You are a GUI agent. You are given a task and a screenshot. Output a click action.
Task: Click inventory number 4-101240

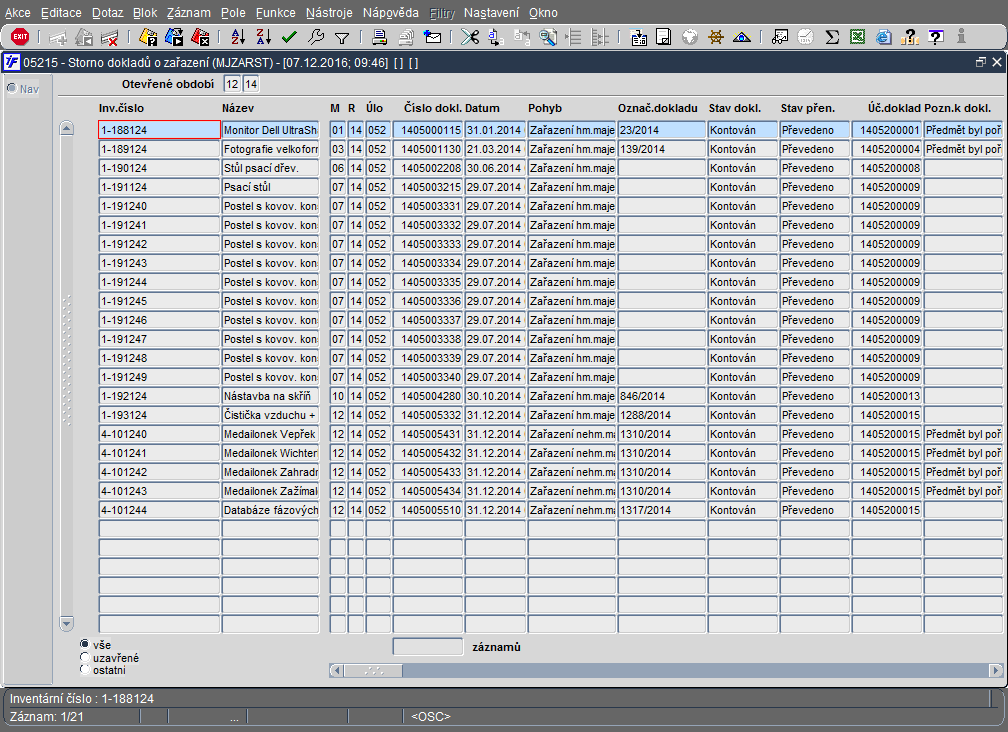[x=159, y=434]
